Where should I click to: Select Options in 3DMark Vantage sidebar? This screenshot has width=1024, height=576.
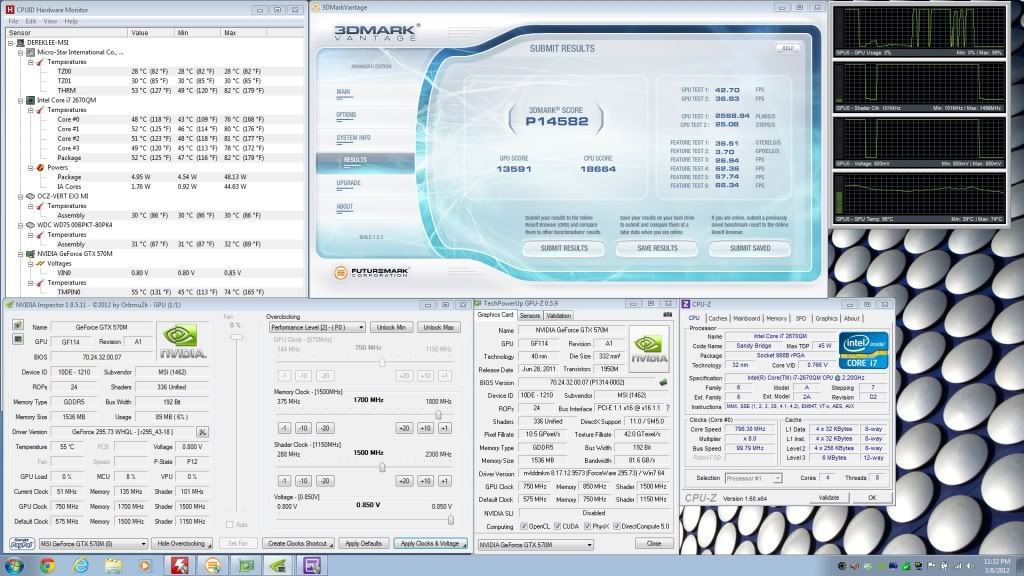coord(346,115)
